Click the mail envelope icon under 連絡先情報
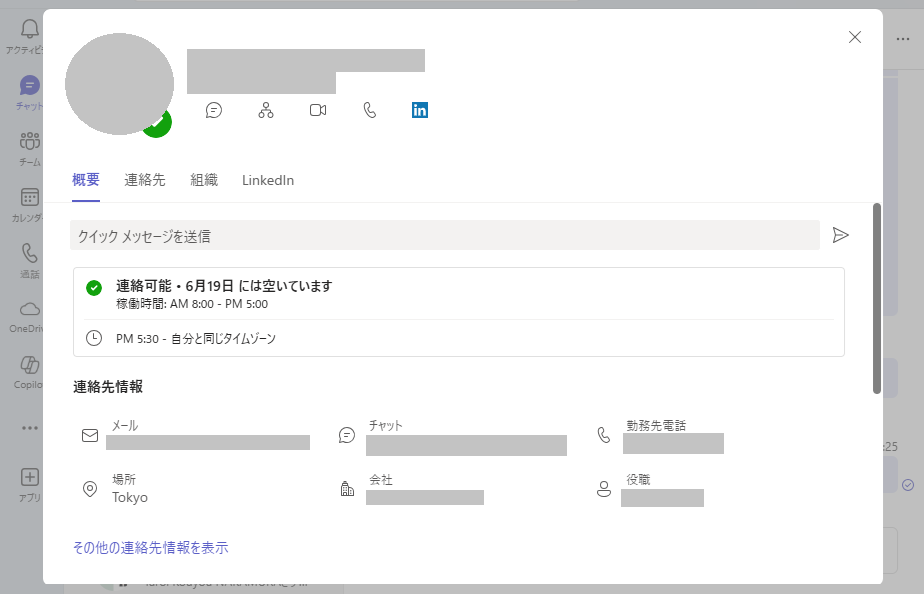This screenshot has width=924, height=594. pos(90,435)
